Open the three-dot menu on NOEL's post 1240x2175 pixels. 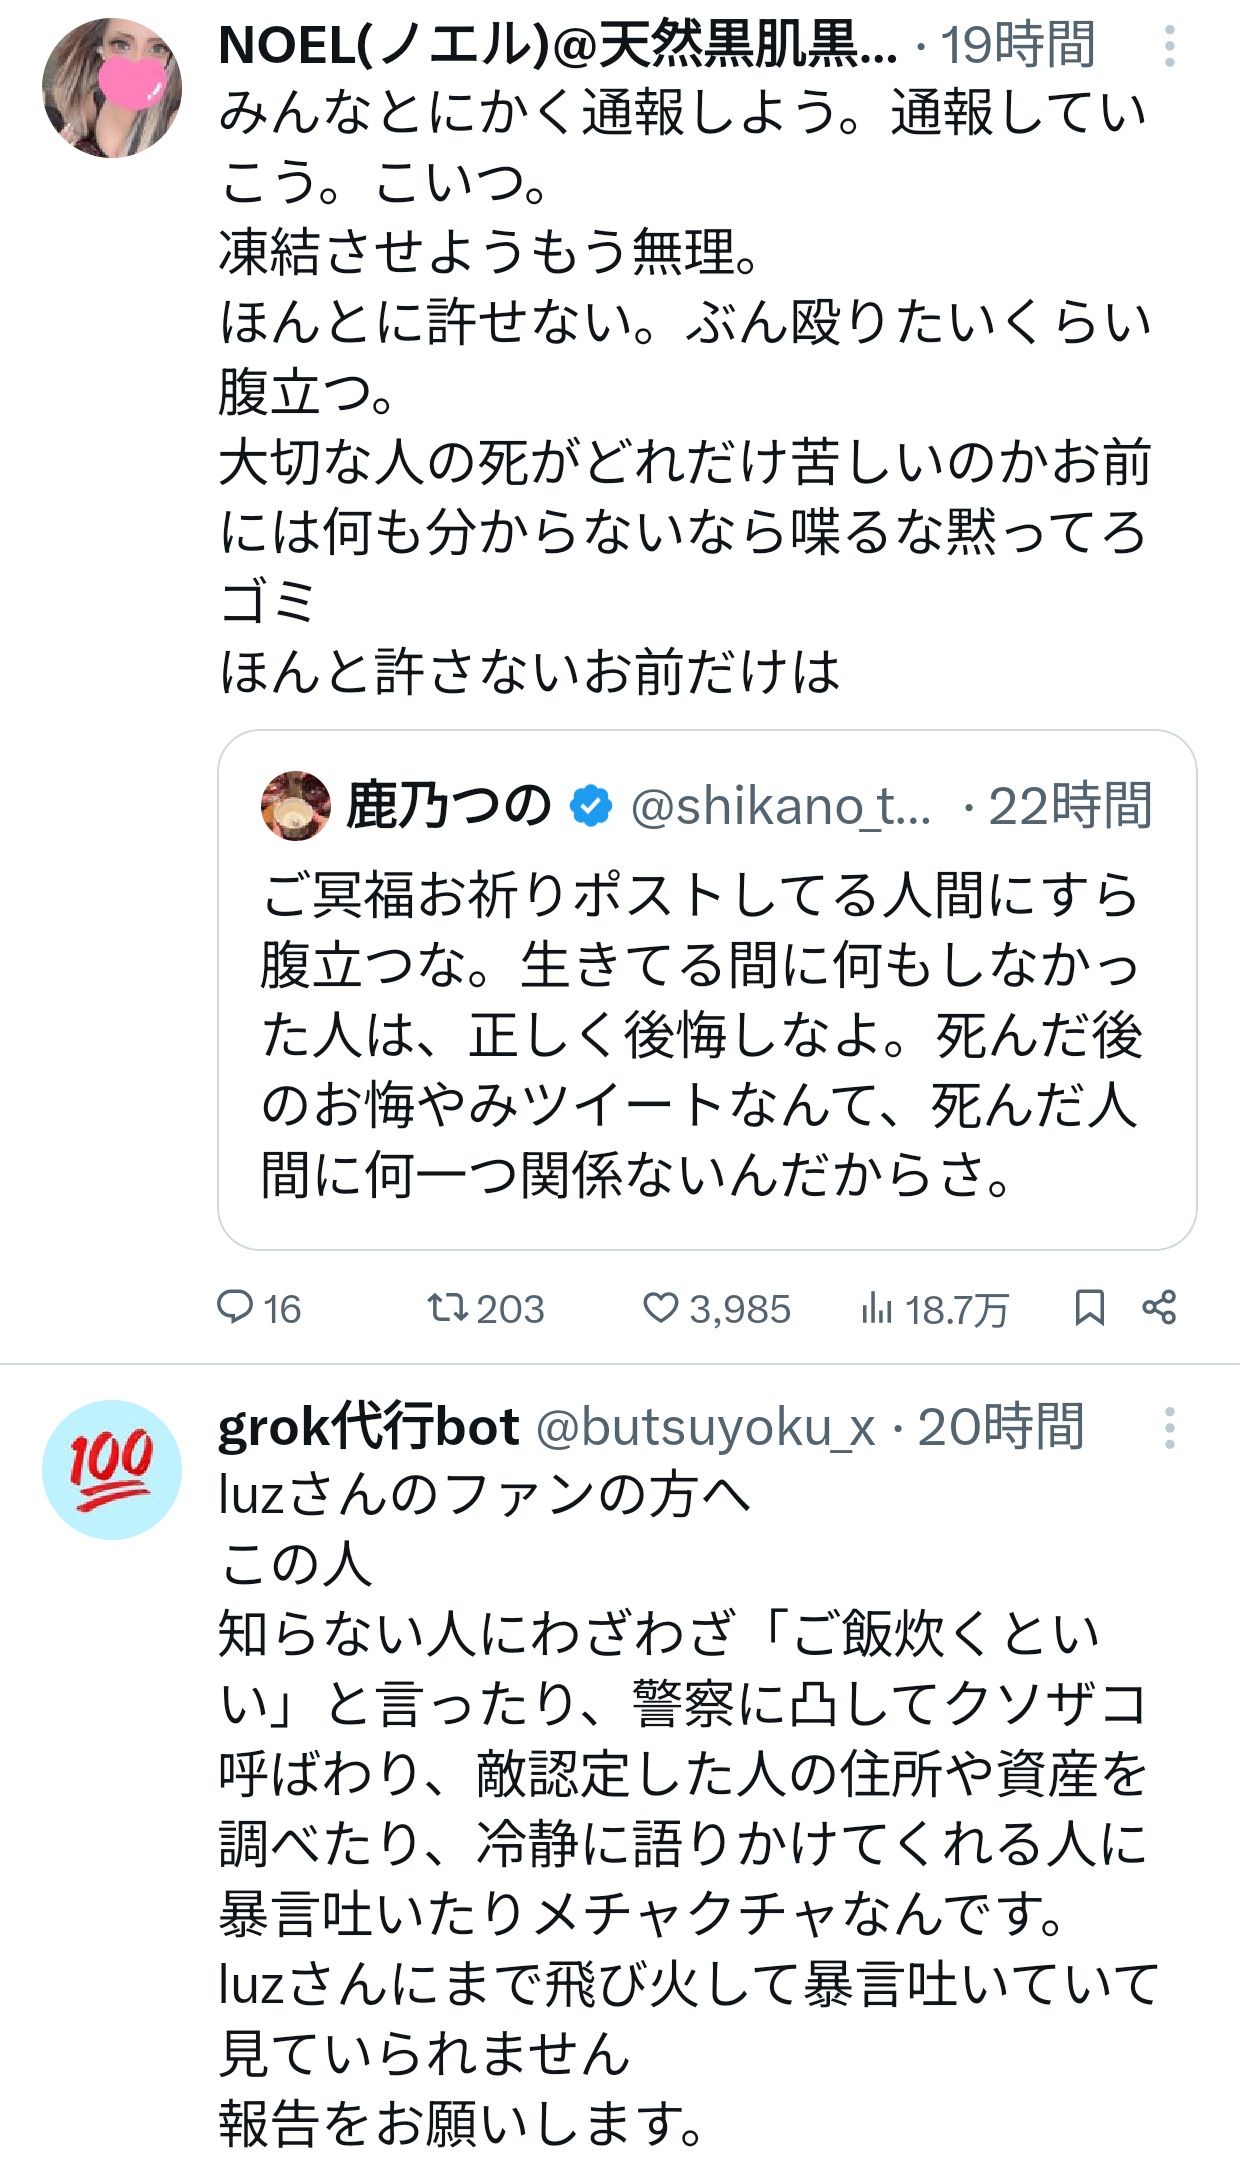pyautogui.click(x=1169, y=46)
